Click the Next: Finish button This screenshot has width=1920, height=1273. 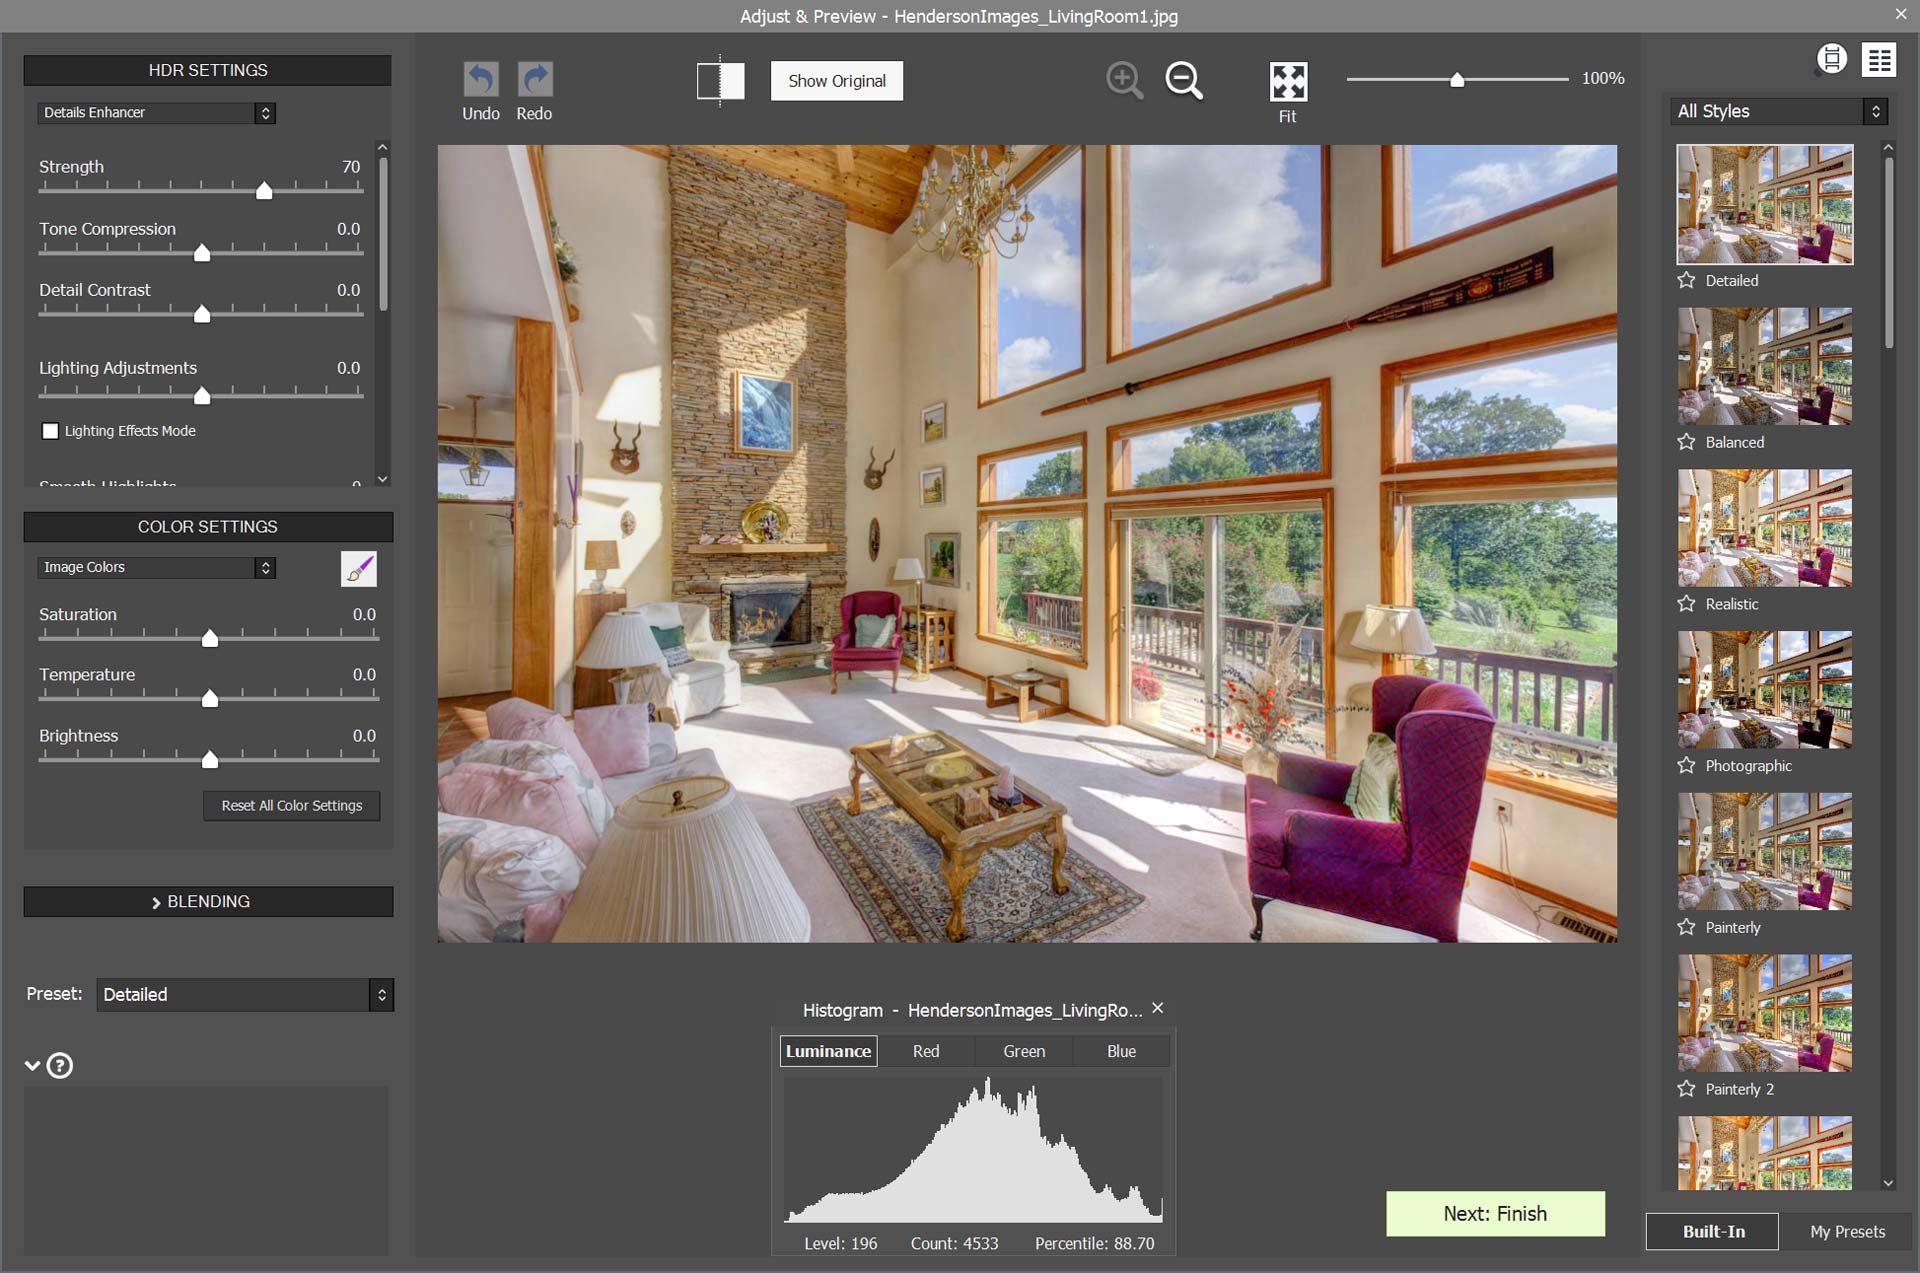coord(1495,1214)
